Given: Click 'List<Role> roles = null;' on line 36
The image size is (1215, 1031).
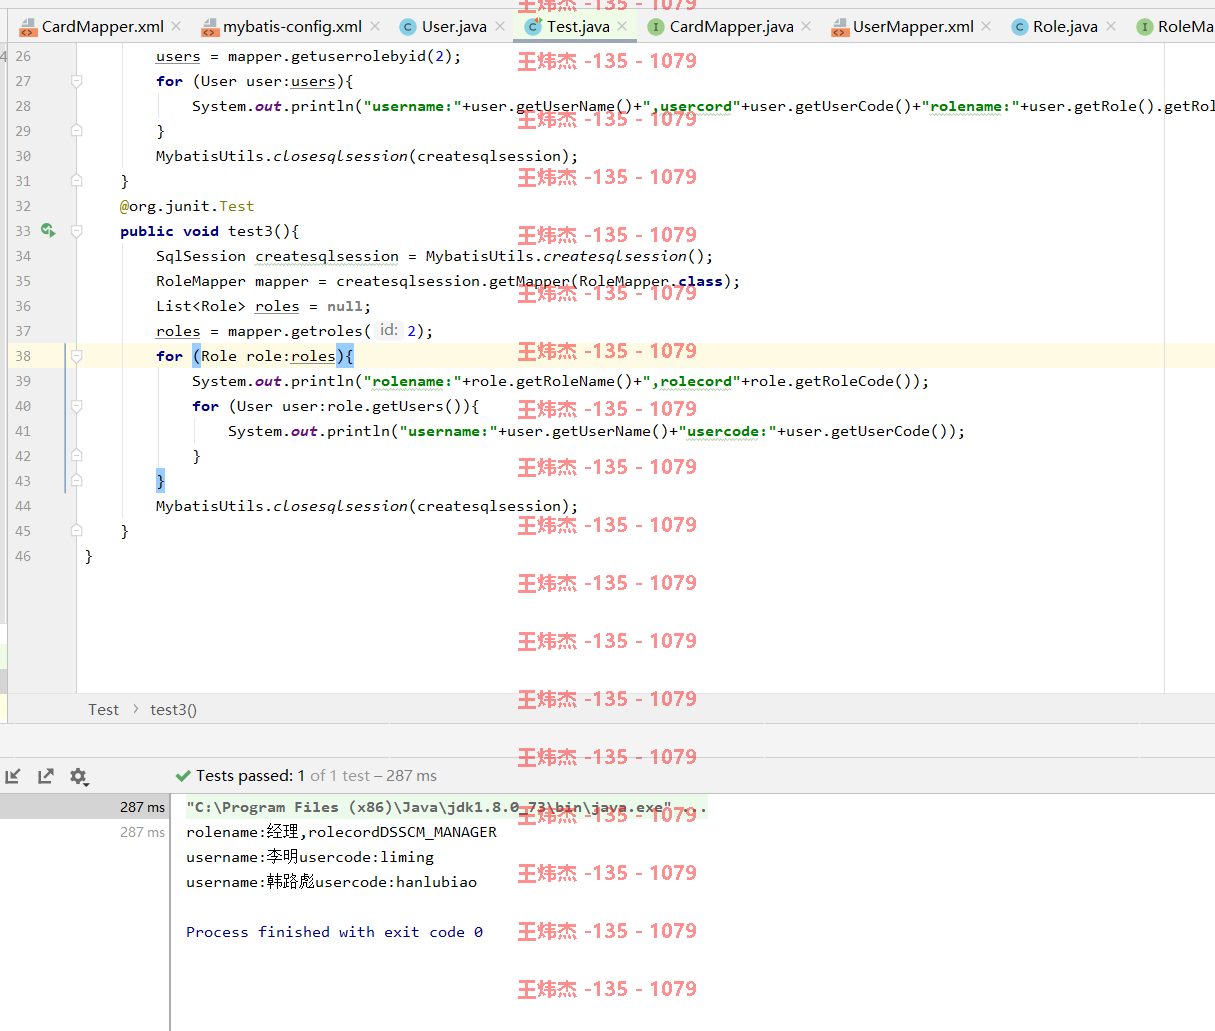Looking at the screenshot, I should pos(263,306).
